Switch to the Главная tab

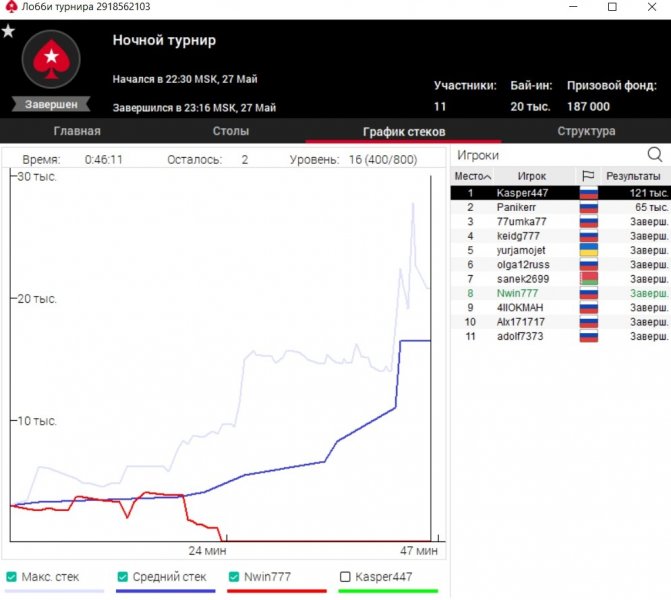click(76, 131)
